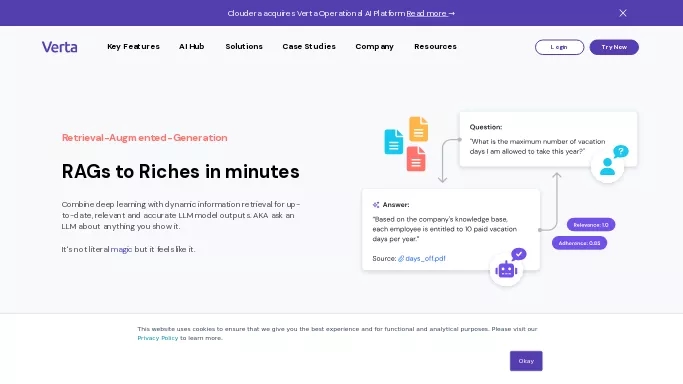Viewport: 683px width, 384px height.
Task: Click the Relevance: 1.0 badge
Action: (x=591, y=225)
